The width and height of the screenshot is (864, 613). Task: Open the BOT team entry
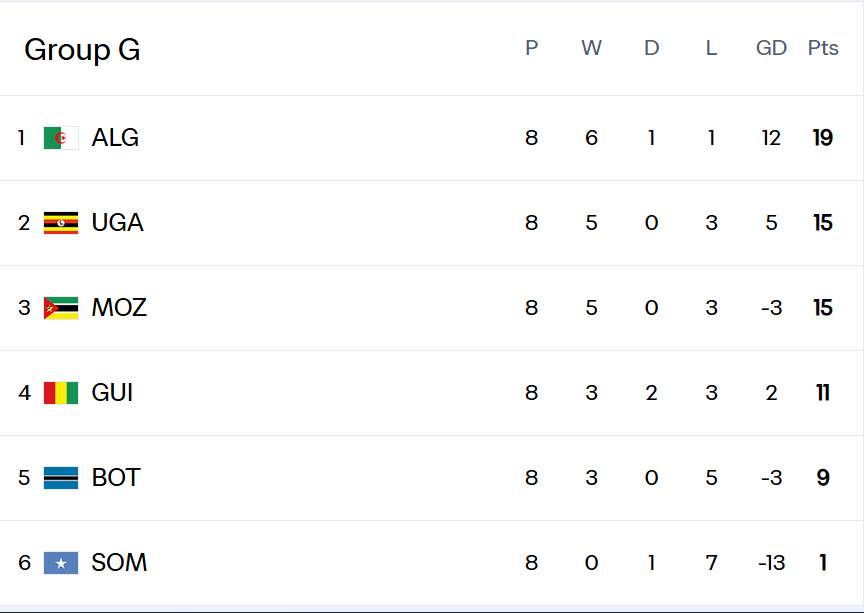click(116, 477)
